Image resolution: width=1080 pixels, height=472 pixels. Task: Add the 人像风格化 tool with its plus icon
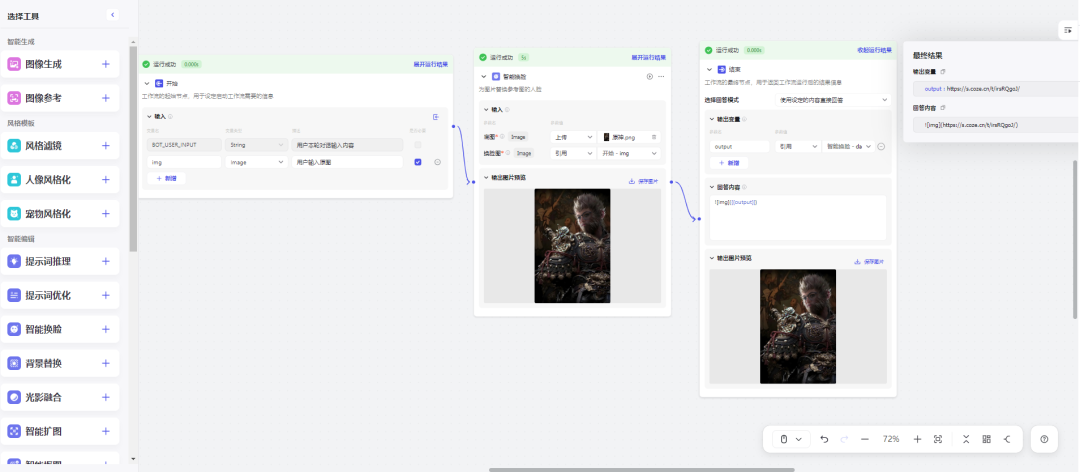coord(105,180)
